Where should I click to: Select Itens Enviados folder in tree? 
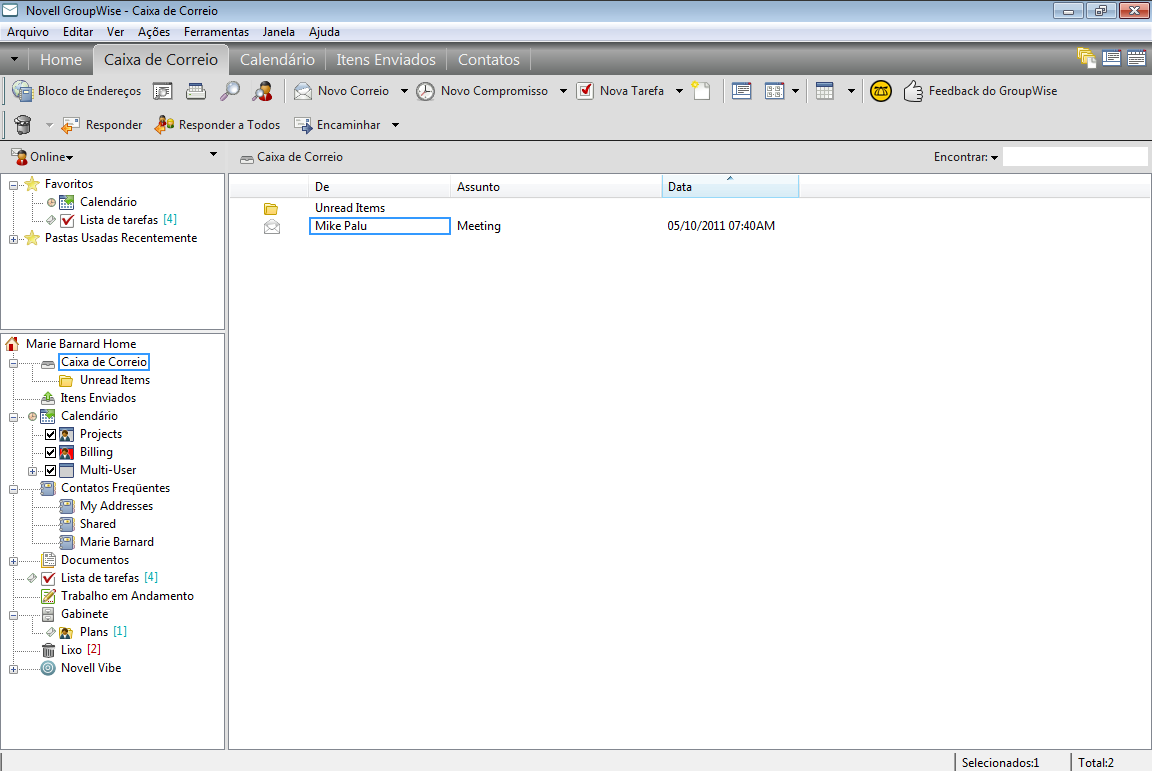(98, 398)
